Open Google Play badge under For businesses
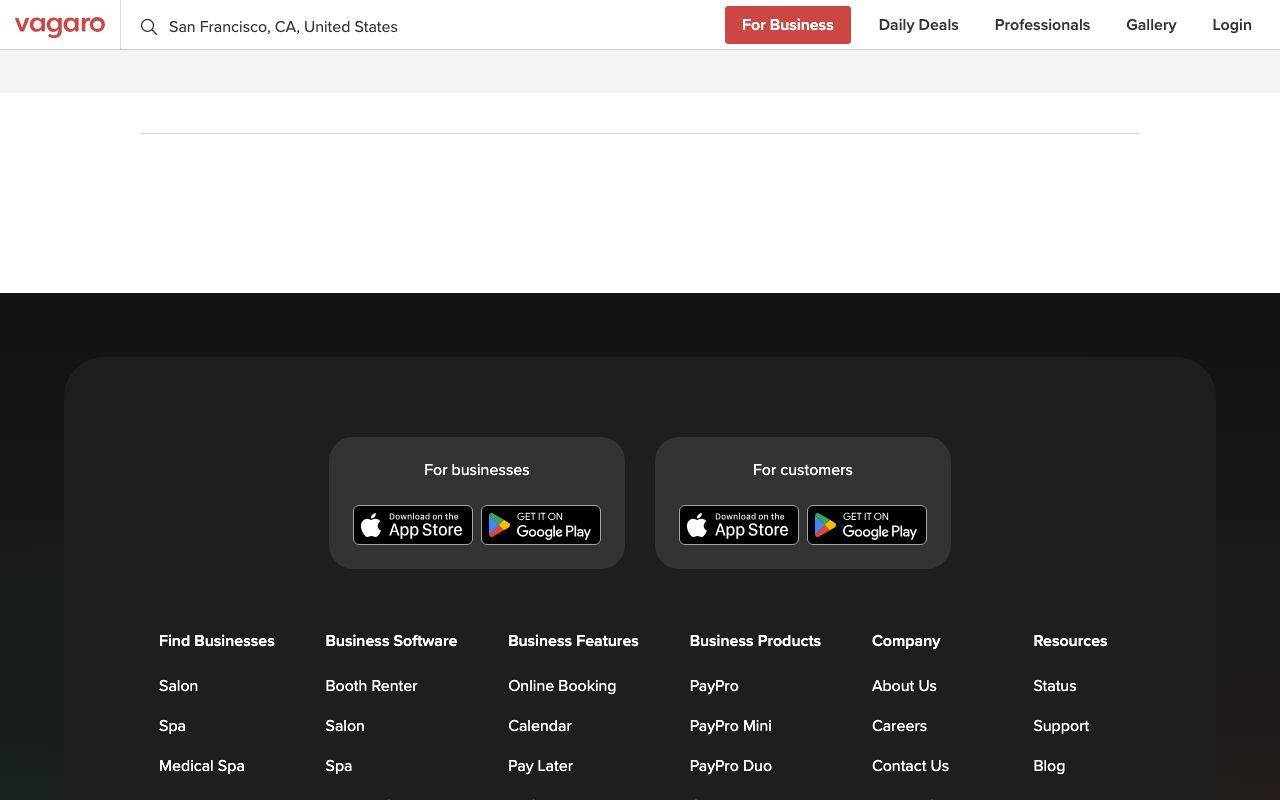 (x=541, y=525)
